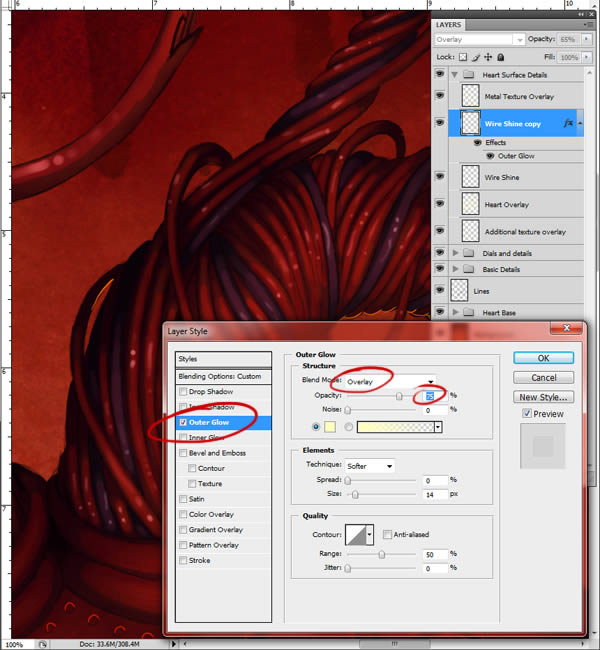Open the Technique Softer dropdown
This screenshot has height=650, width=600.
[x=369, y=466]
